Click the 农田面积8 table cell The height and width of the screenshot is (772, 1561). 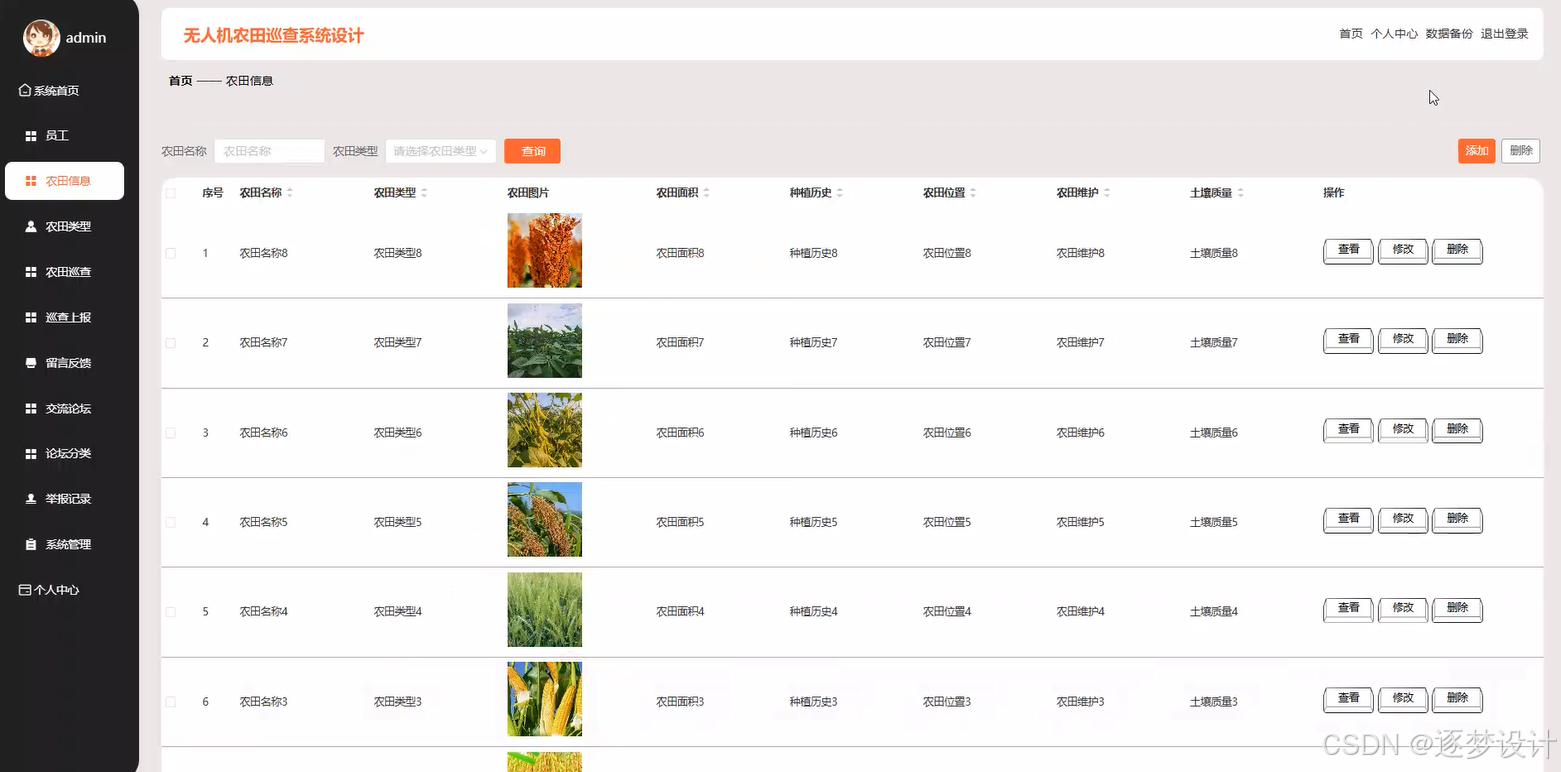click(680, 254)
